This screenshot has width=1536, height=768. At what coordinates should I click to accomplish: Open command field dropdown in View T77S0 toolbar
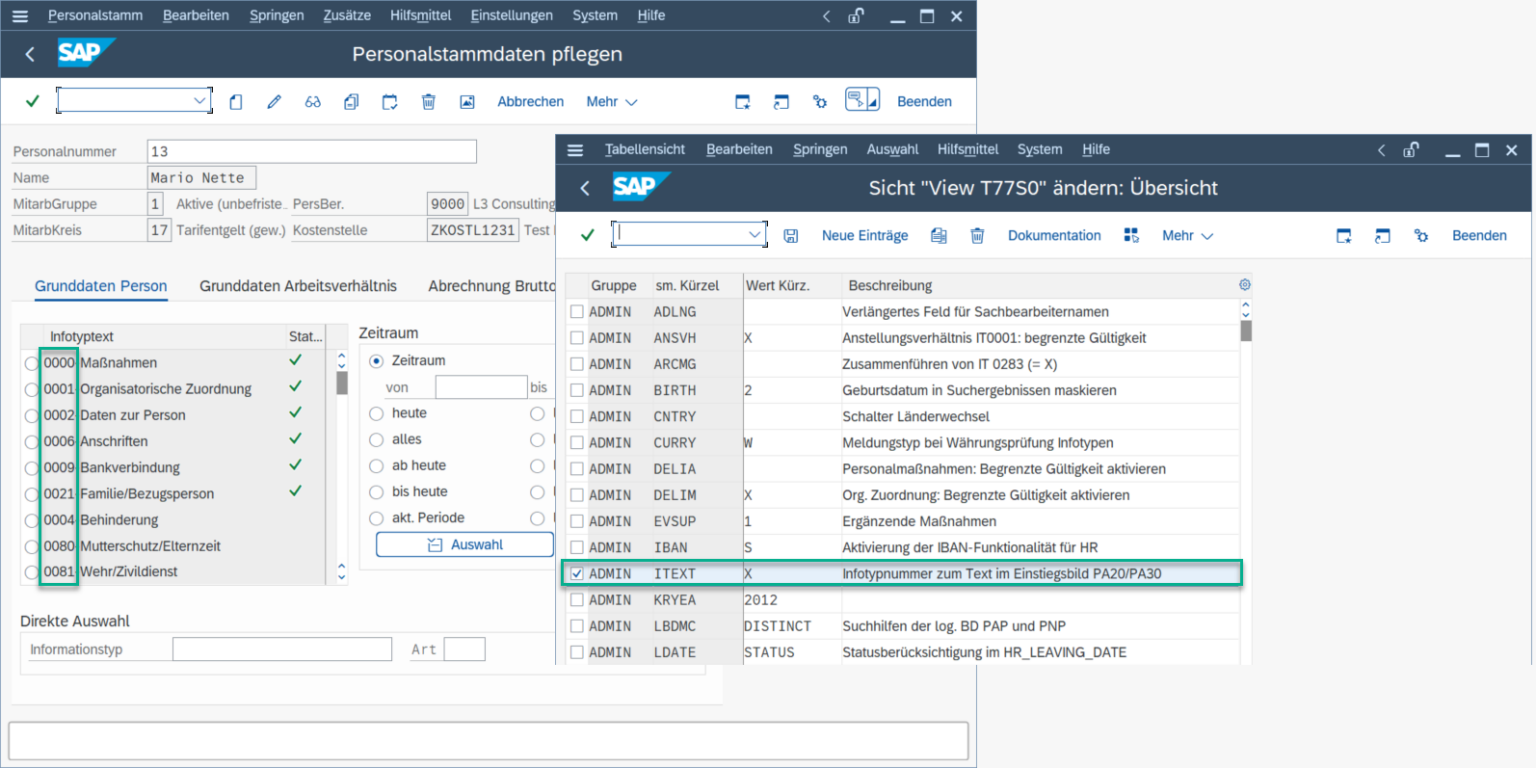click(x=754, y=235)
